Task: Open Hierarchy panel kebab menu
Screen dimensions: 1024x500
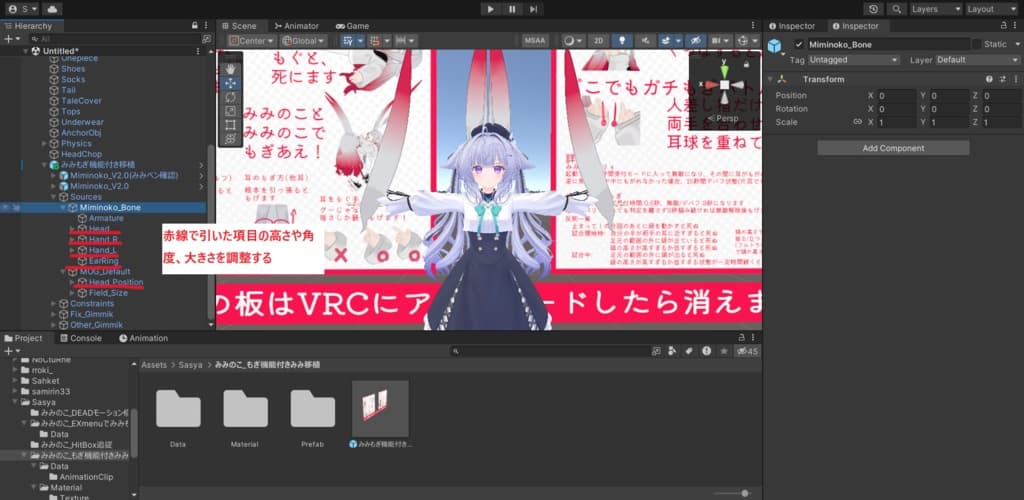Action: tap(206, 25)
